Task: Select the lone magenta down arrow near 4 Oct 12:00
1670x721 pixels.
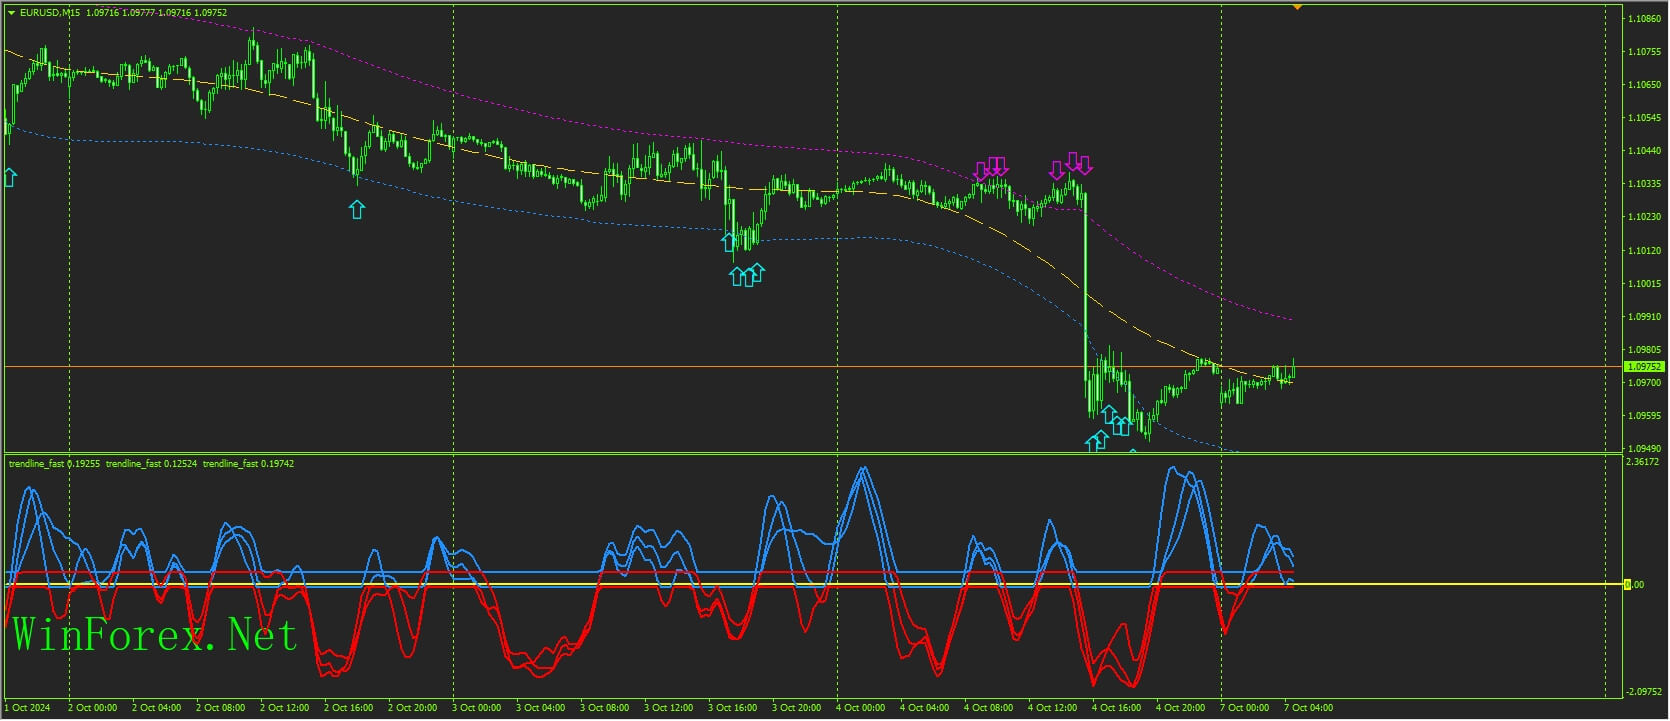Action: pos(1057,170)
